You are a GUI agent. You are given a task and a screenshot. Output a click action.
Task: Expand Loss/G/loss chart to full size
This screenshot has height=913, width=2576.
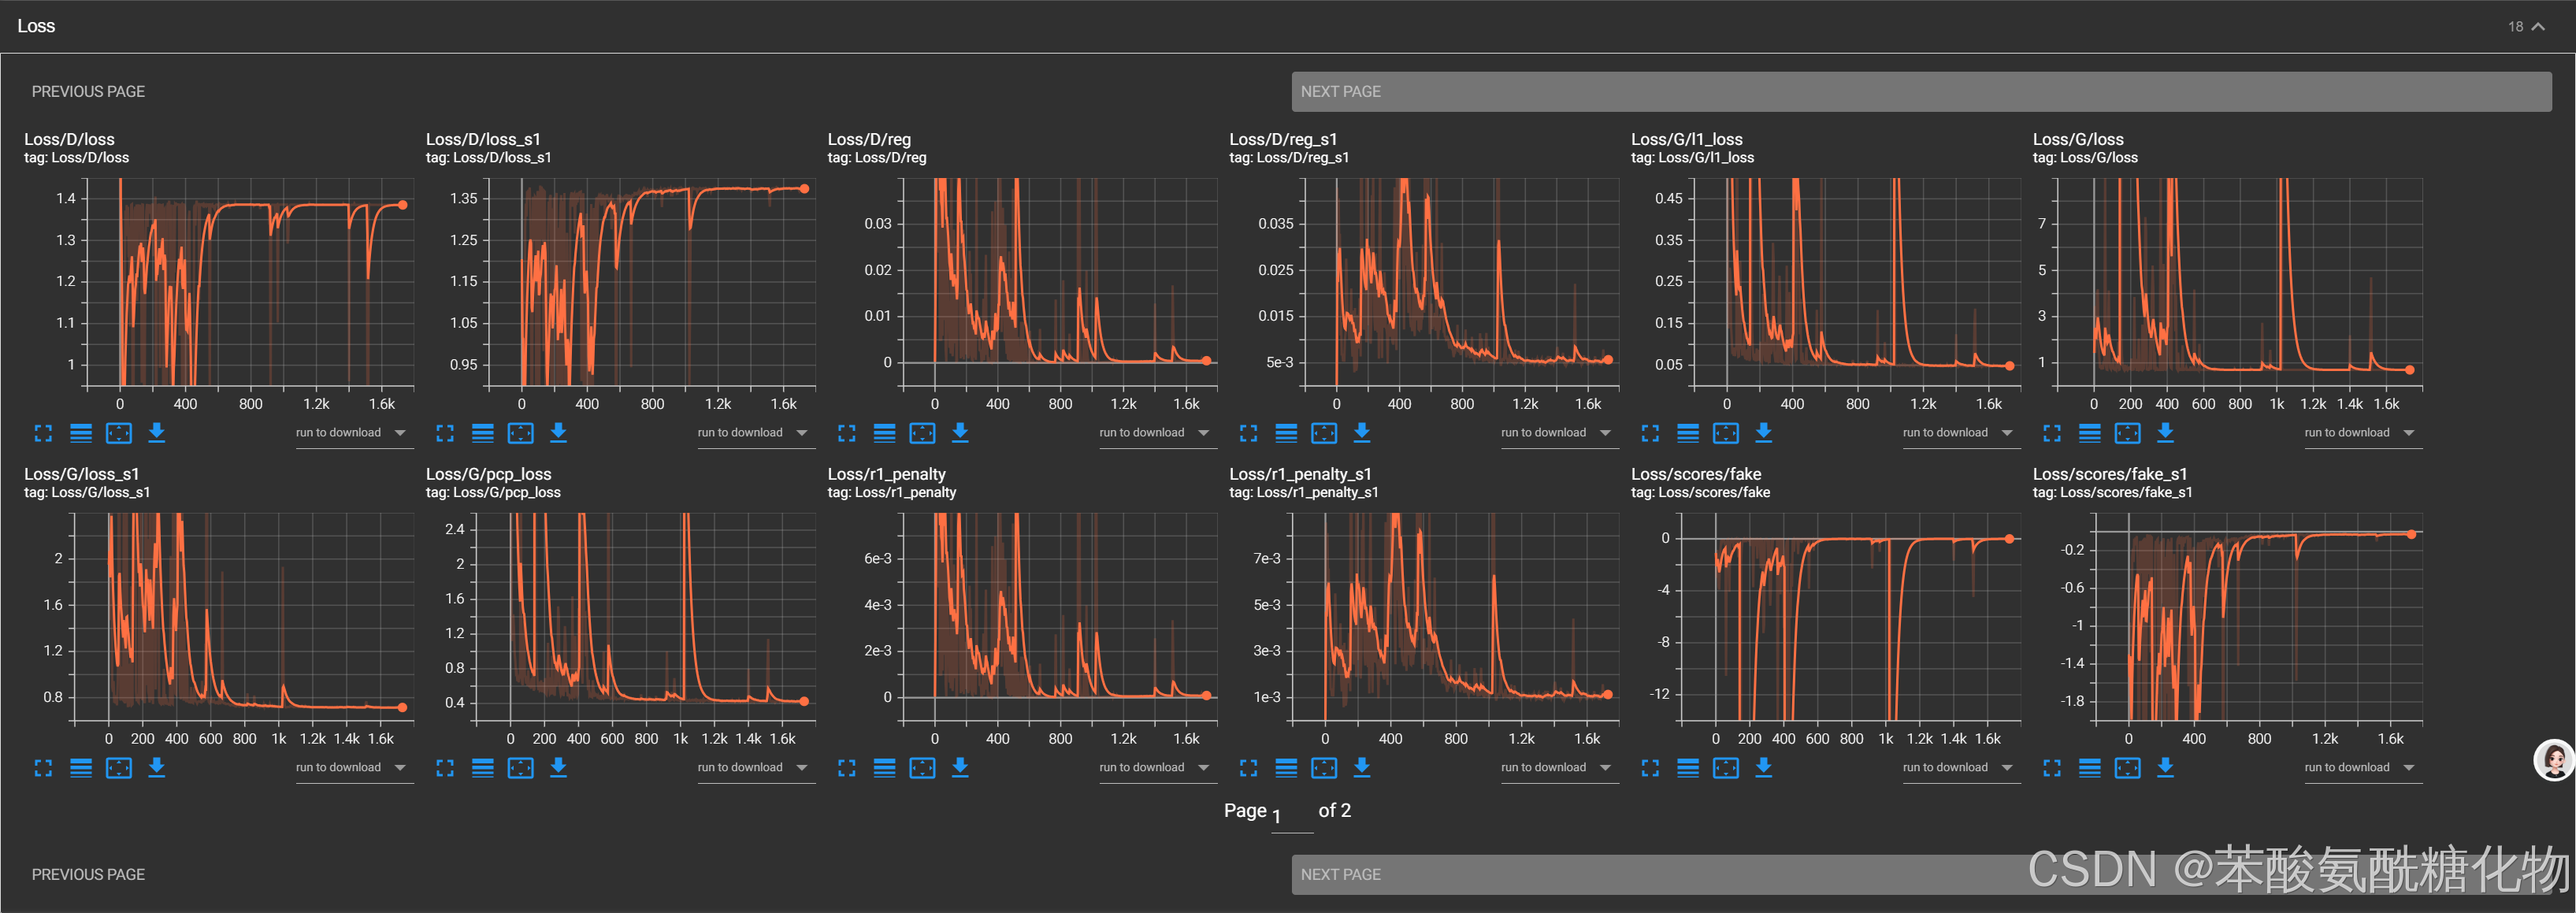(x=2052, y=433)
